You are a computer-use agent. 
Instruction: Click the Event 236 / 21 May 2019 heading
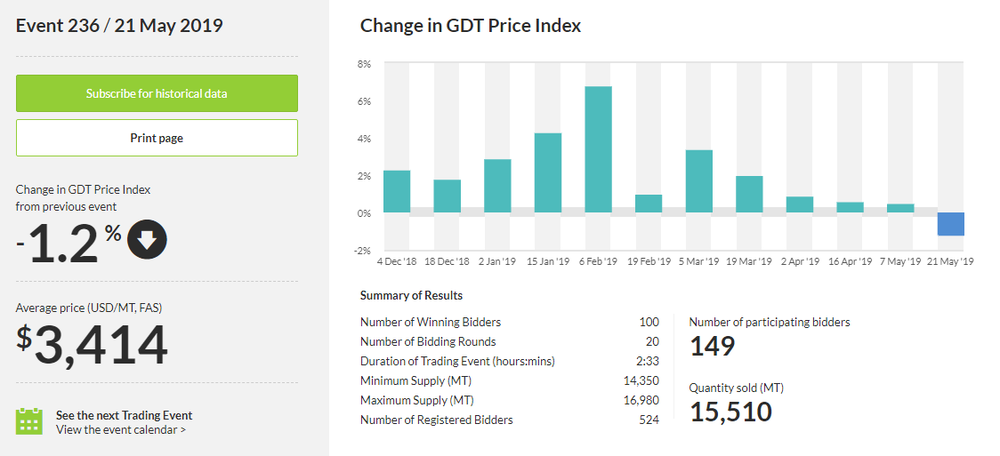point(119,25)
